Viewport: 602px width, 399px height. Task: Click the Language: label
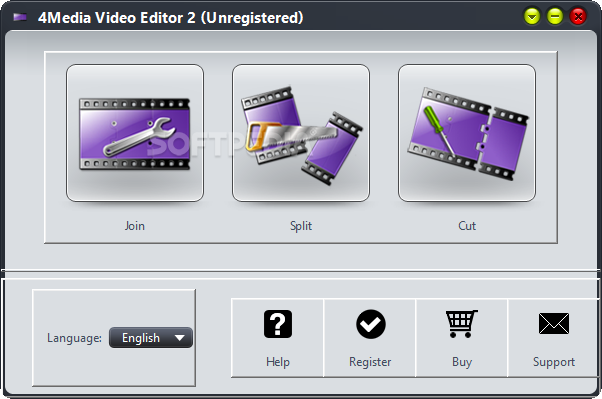pos(74,338)
